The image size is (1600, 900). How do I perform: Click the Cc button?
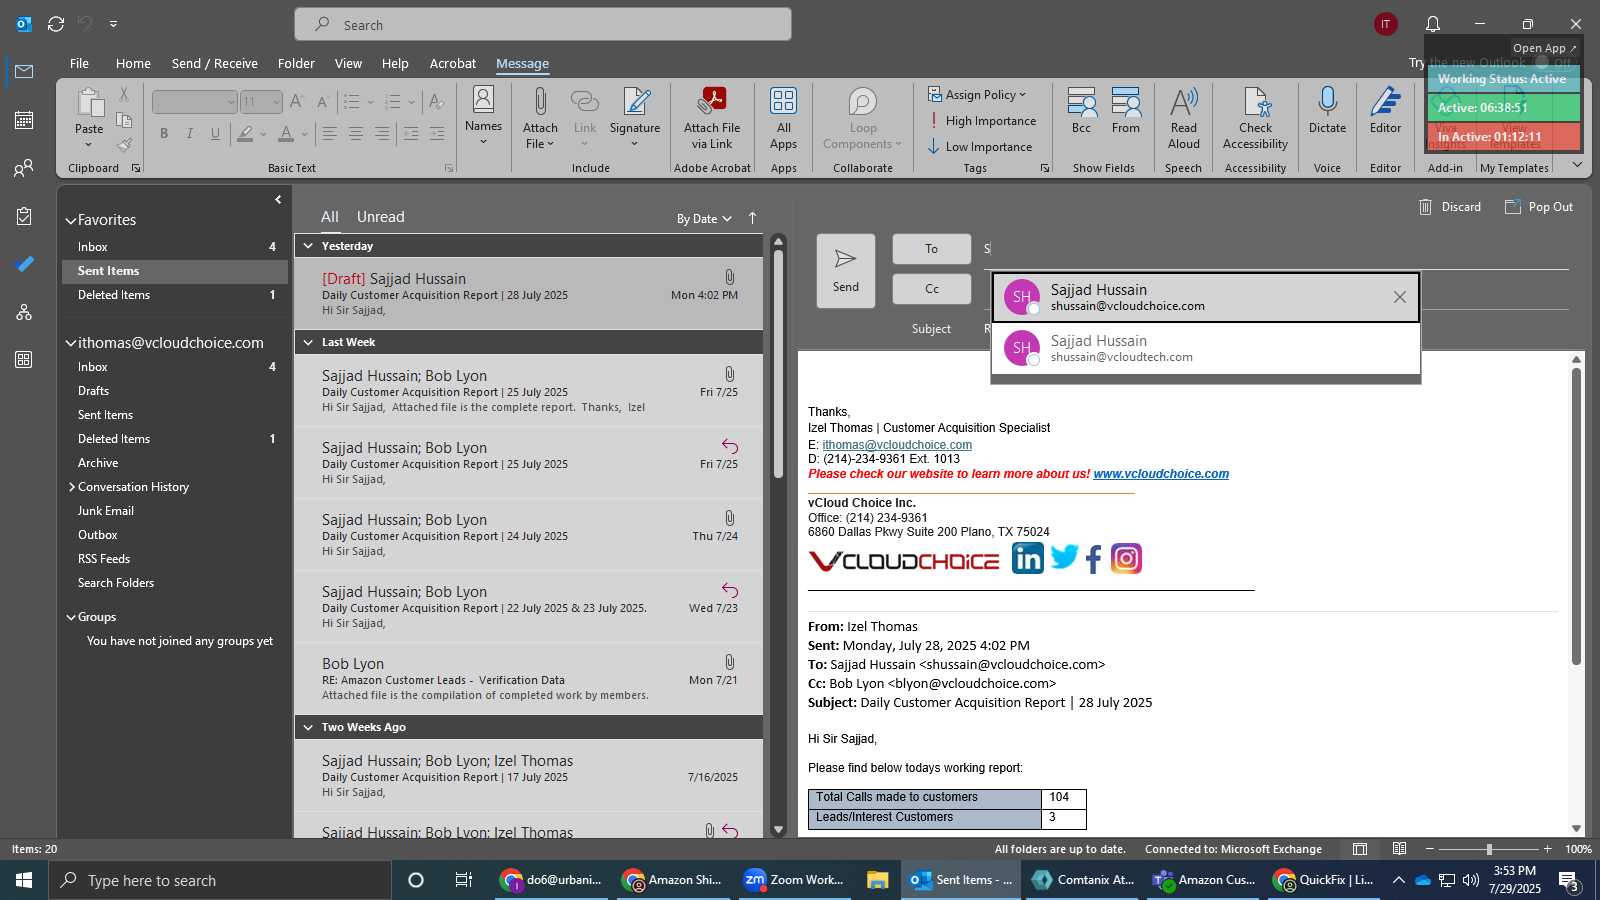pyautogui.click(x=931, y=289)
